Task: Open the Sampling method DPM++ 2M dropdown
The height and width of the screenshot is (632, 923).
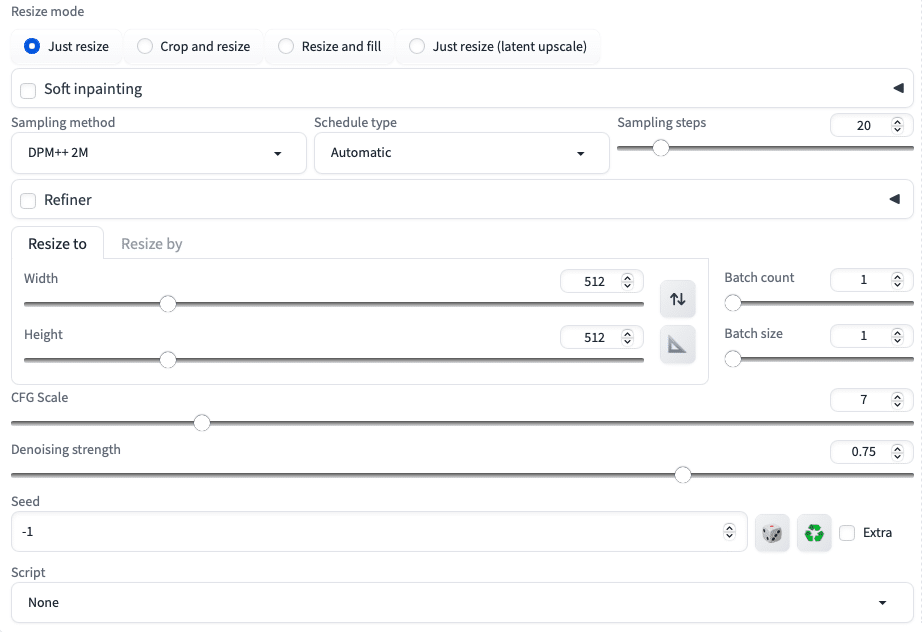Action: click(159, 153)
